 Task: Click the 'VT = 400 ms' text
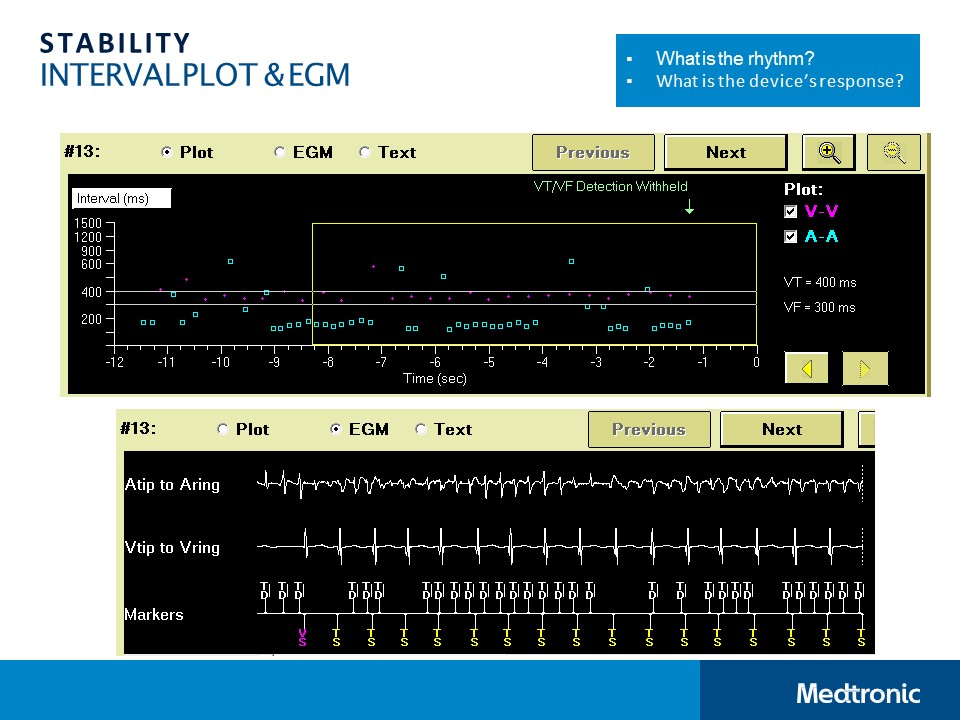tap(820, 282)
